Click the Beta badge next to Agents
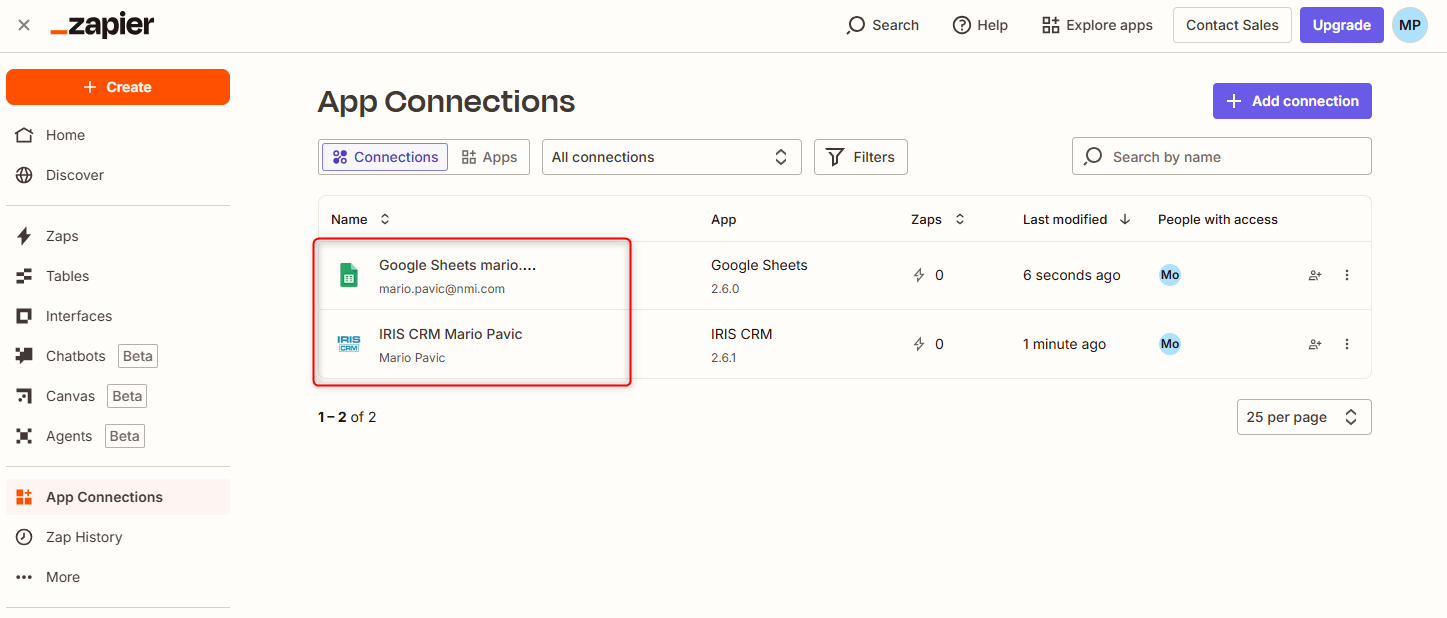The width and height of the screenshot is (1447, 618). coord(124,436)
